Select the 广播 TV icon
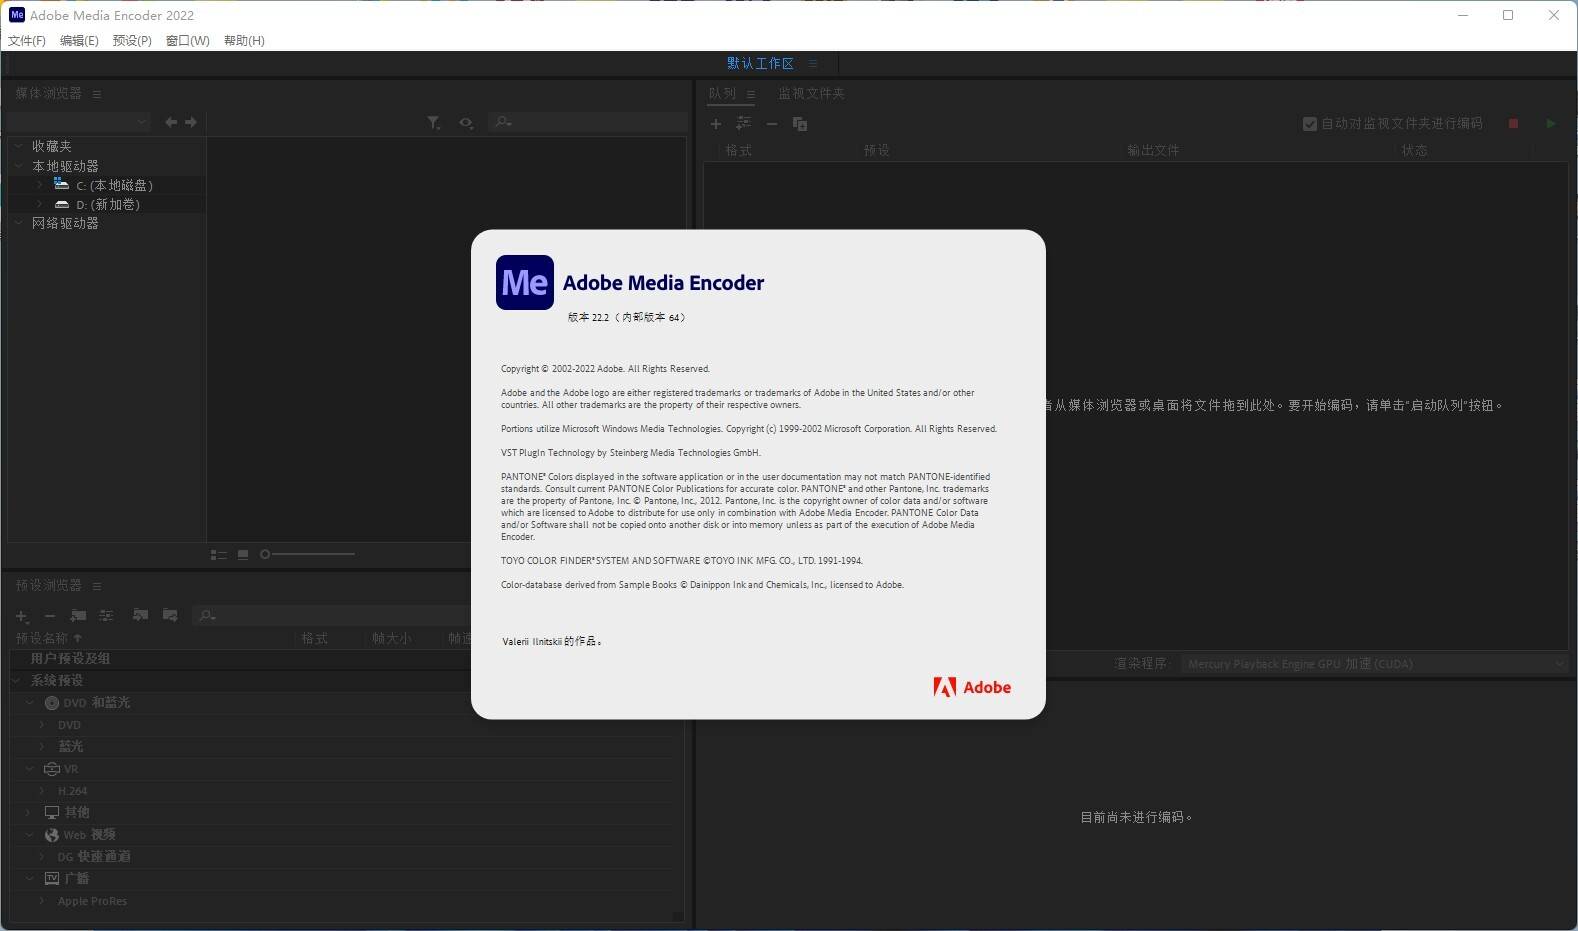Image resolution: width=1578 pixels, height=931 pixels. (x=52, y=879)
